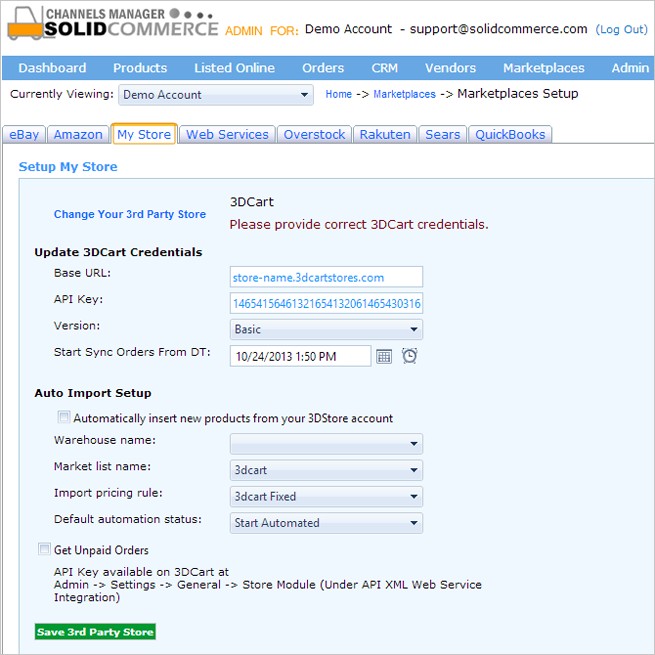Expand the Import pricing rule dropdown
The height and width of the screenshot is (655, 655).
tap(326, 496)
